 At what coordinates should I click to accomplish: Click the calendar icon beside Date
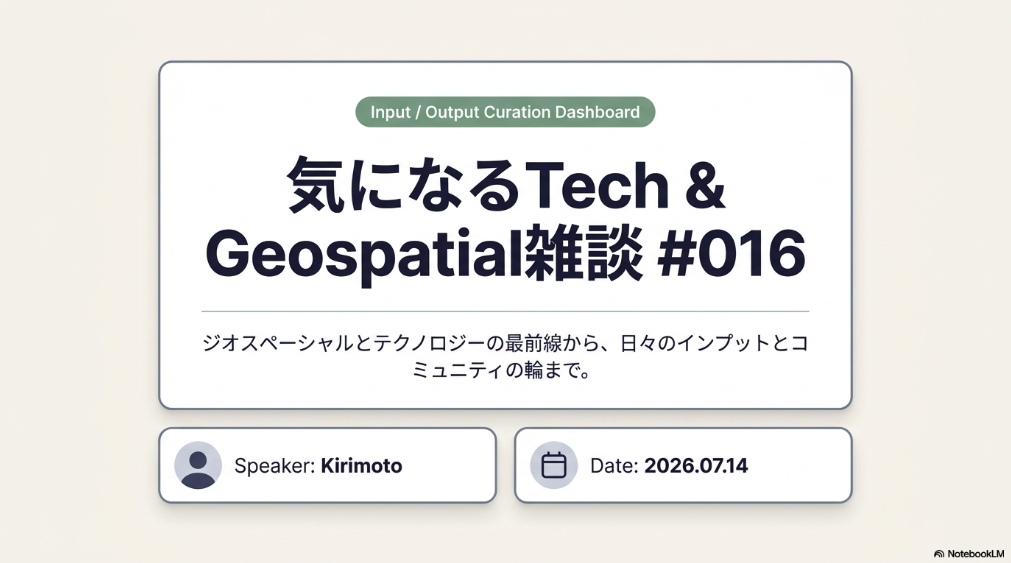(554, 465)
